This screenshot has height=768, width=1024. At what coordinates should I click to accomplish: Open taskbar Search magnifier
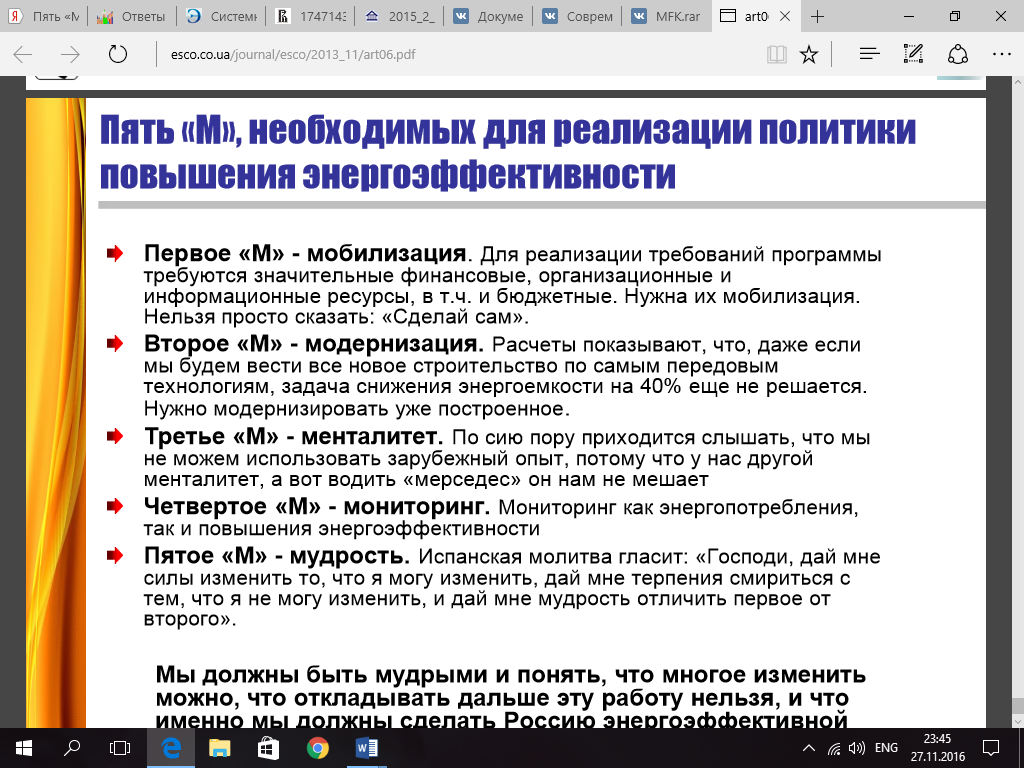click(72, 748)
